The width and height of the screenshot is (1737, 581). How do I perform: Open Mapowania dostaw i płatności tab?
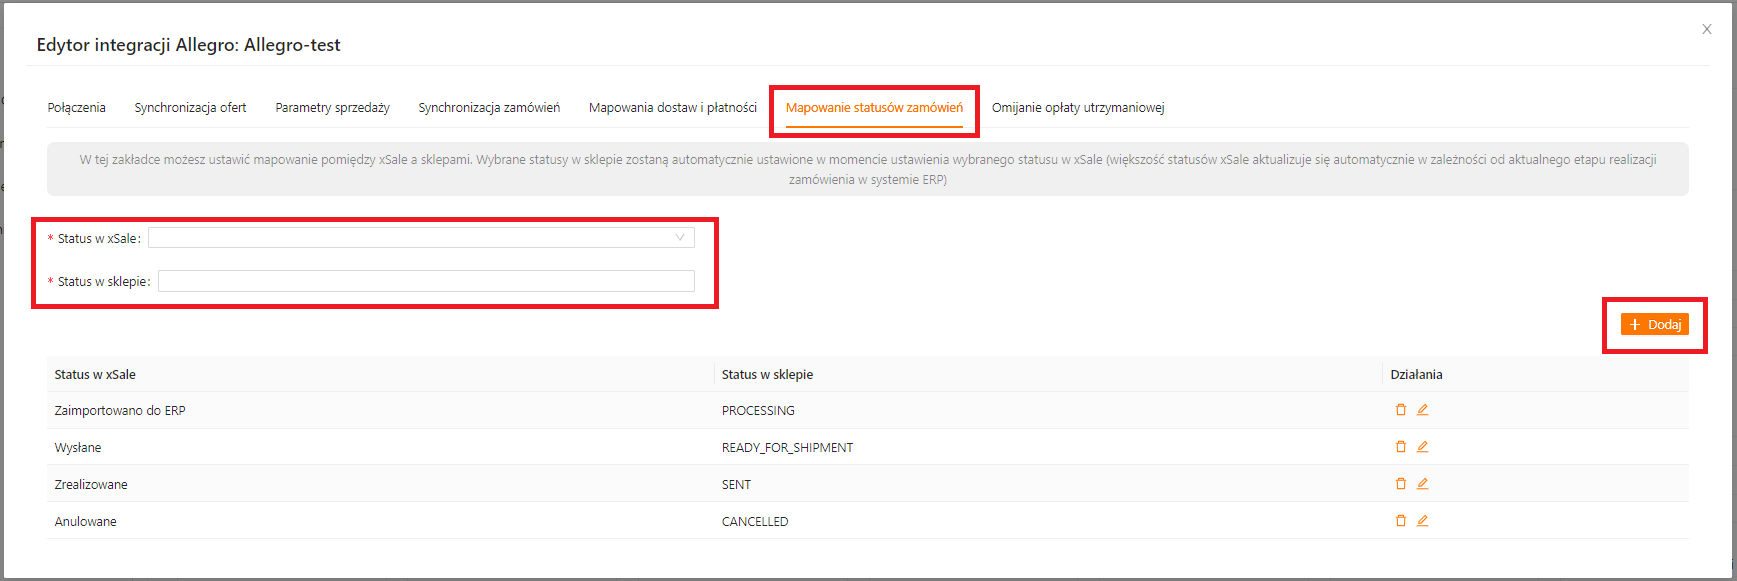(672, 108)
